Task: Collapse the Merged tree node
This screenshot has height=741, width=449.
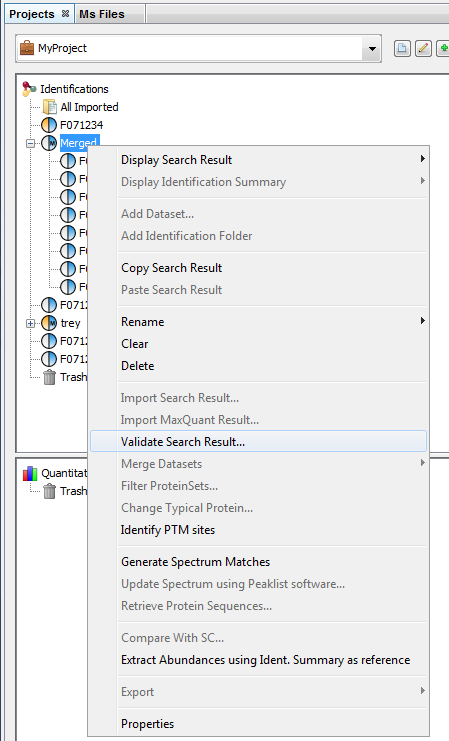Action: click(31, 143)
